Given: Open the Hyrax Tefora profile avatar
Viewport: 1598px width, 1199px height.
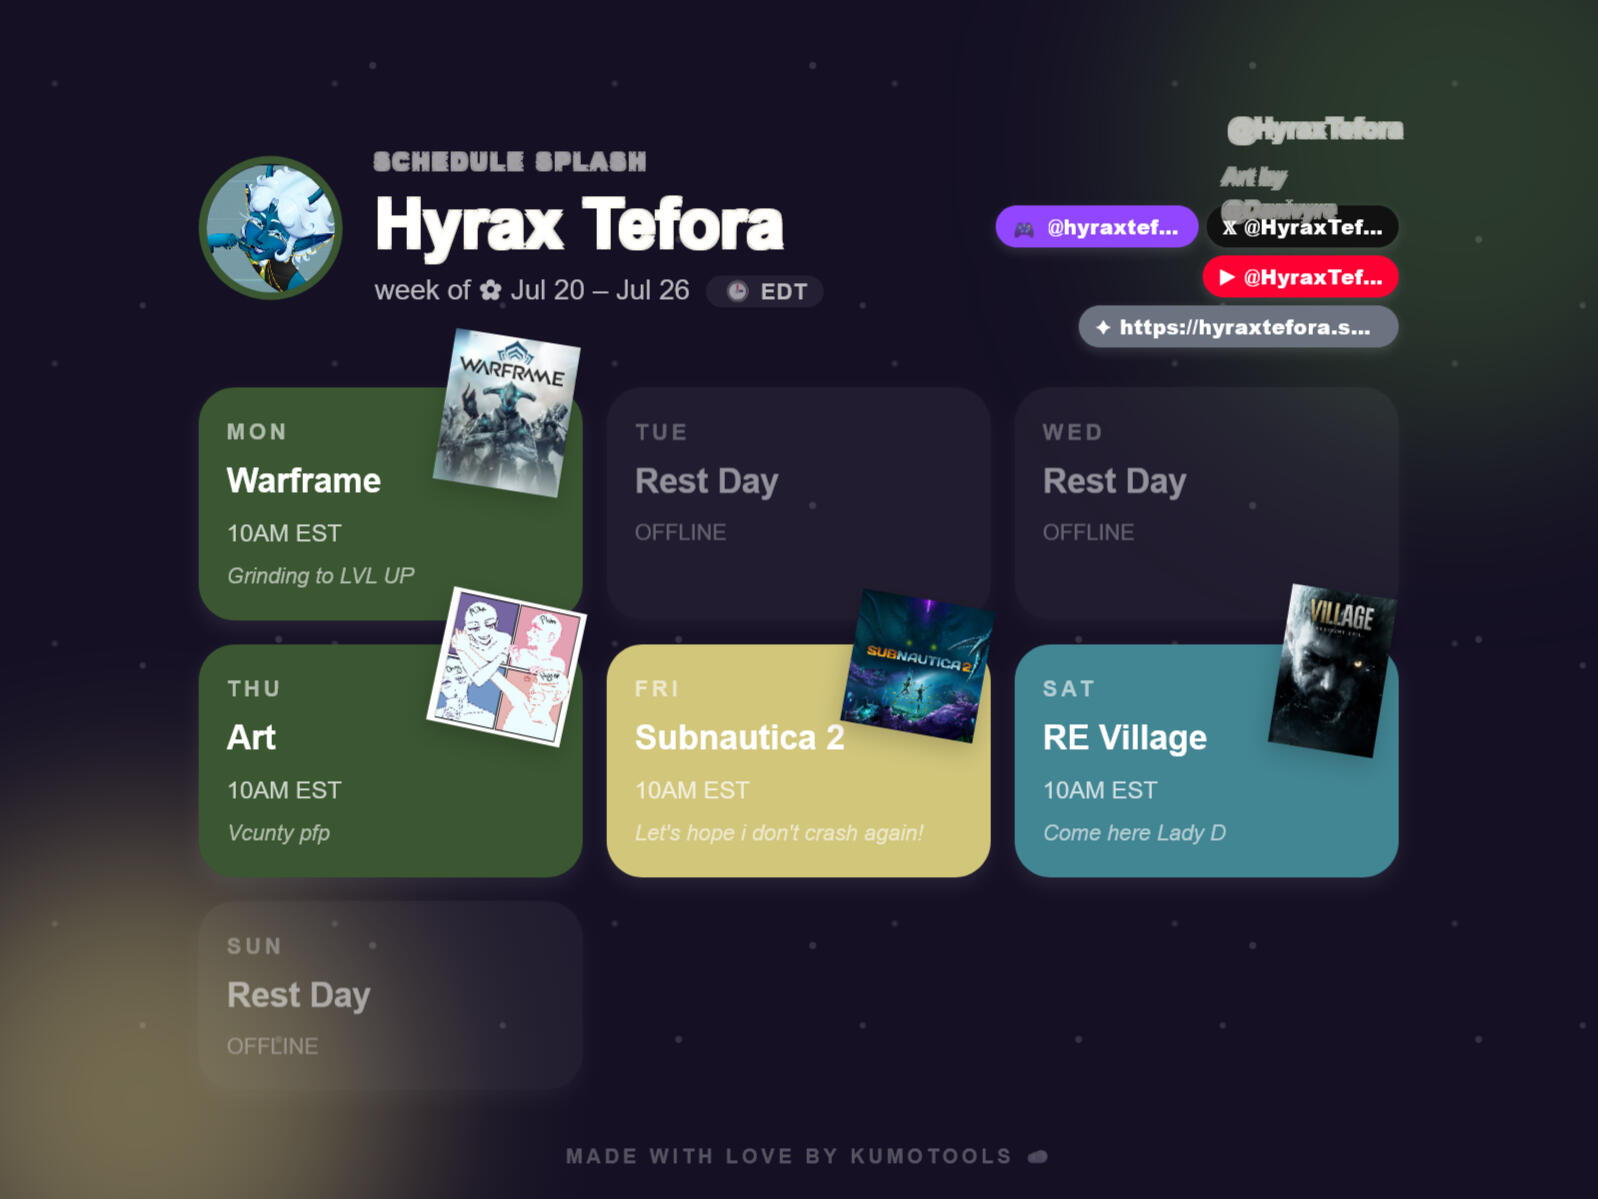Looking at the screenshot, I should pyautogui.click(x=271, y=228).
